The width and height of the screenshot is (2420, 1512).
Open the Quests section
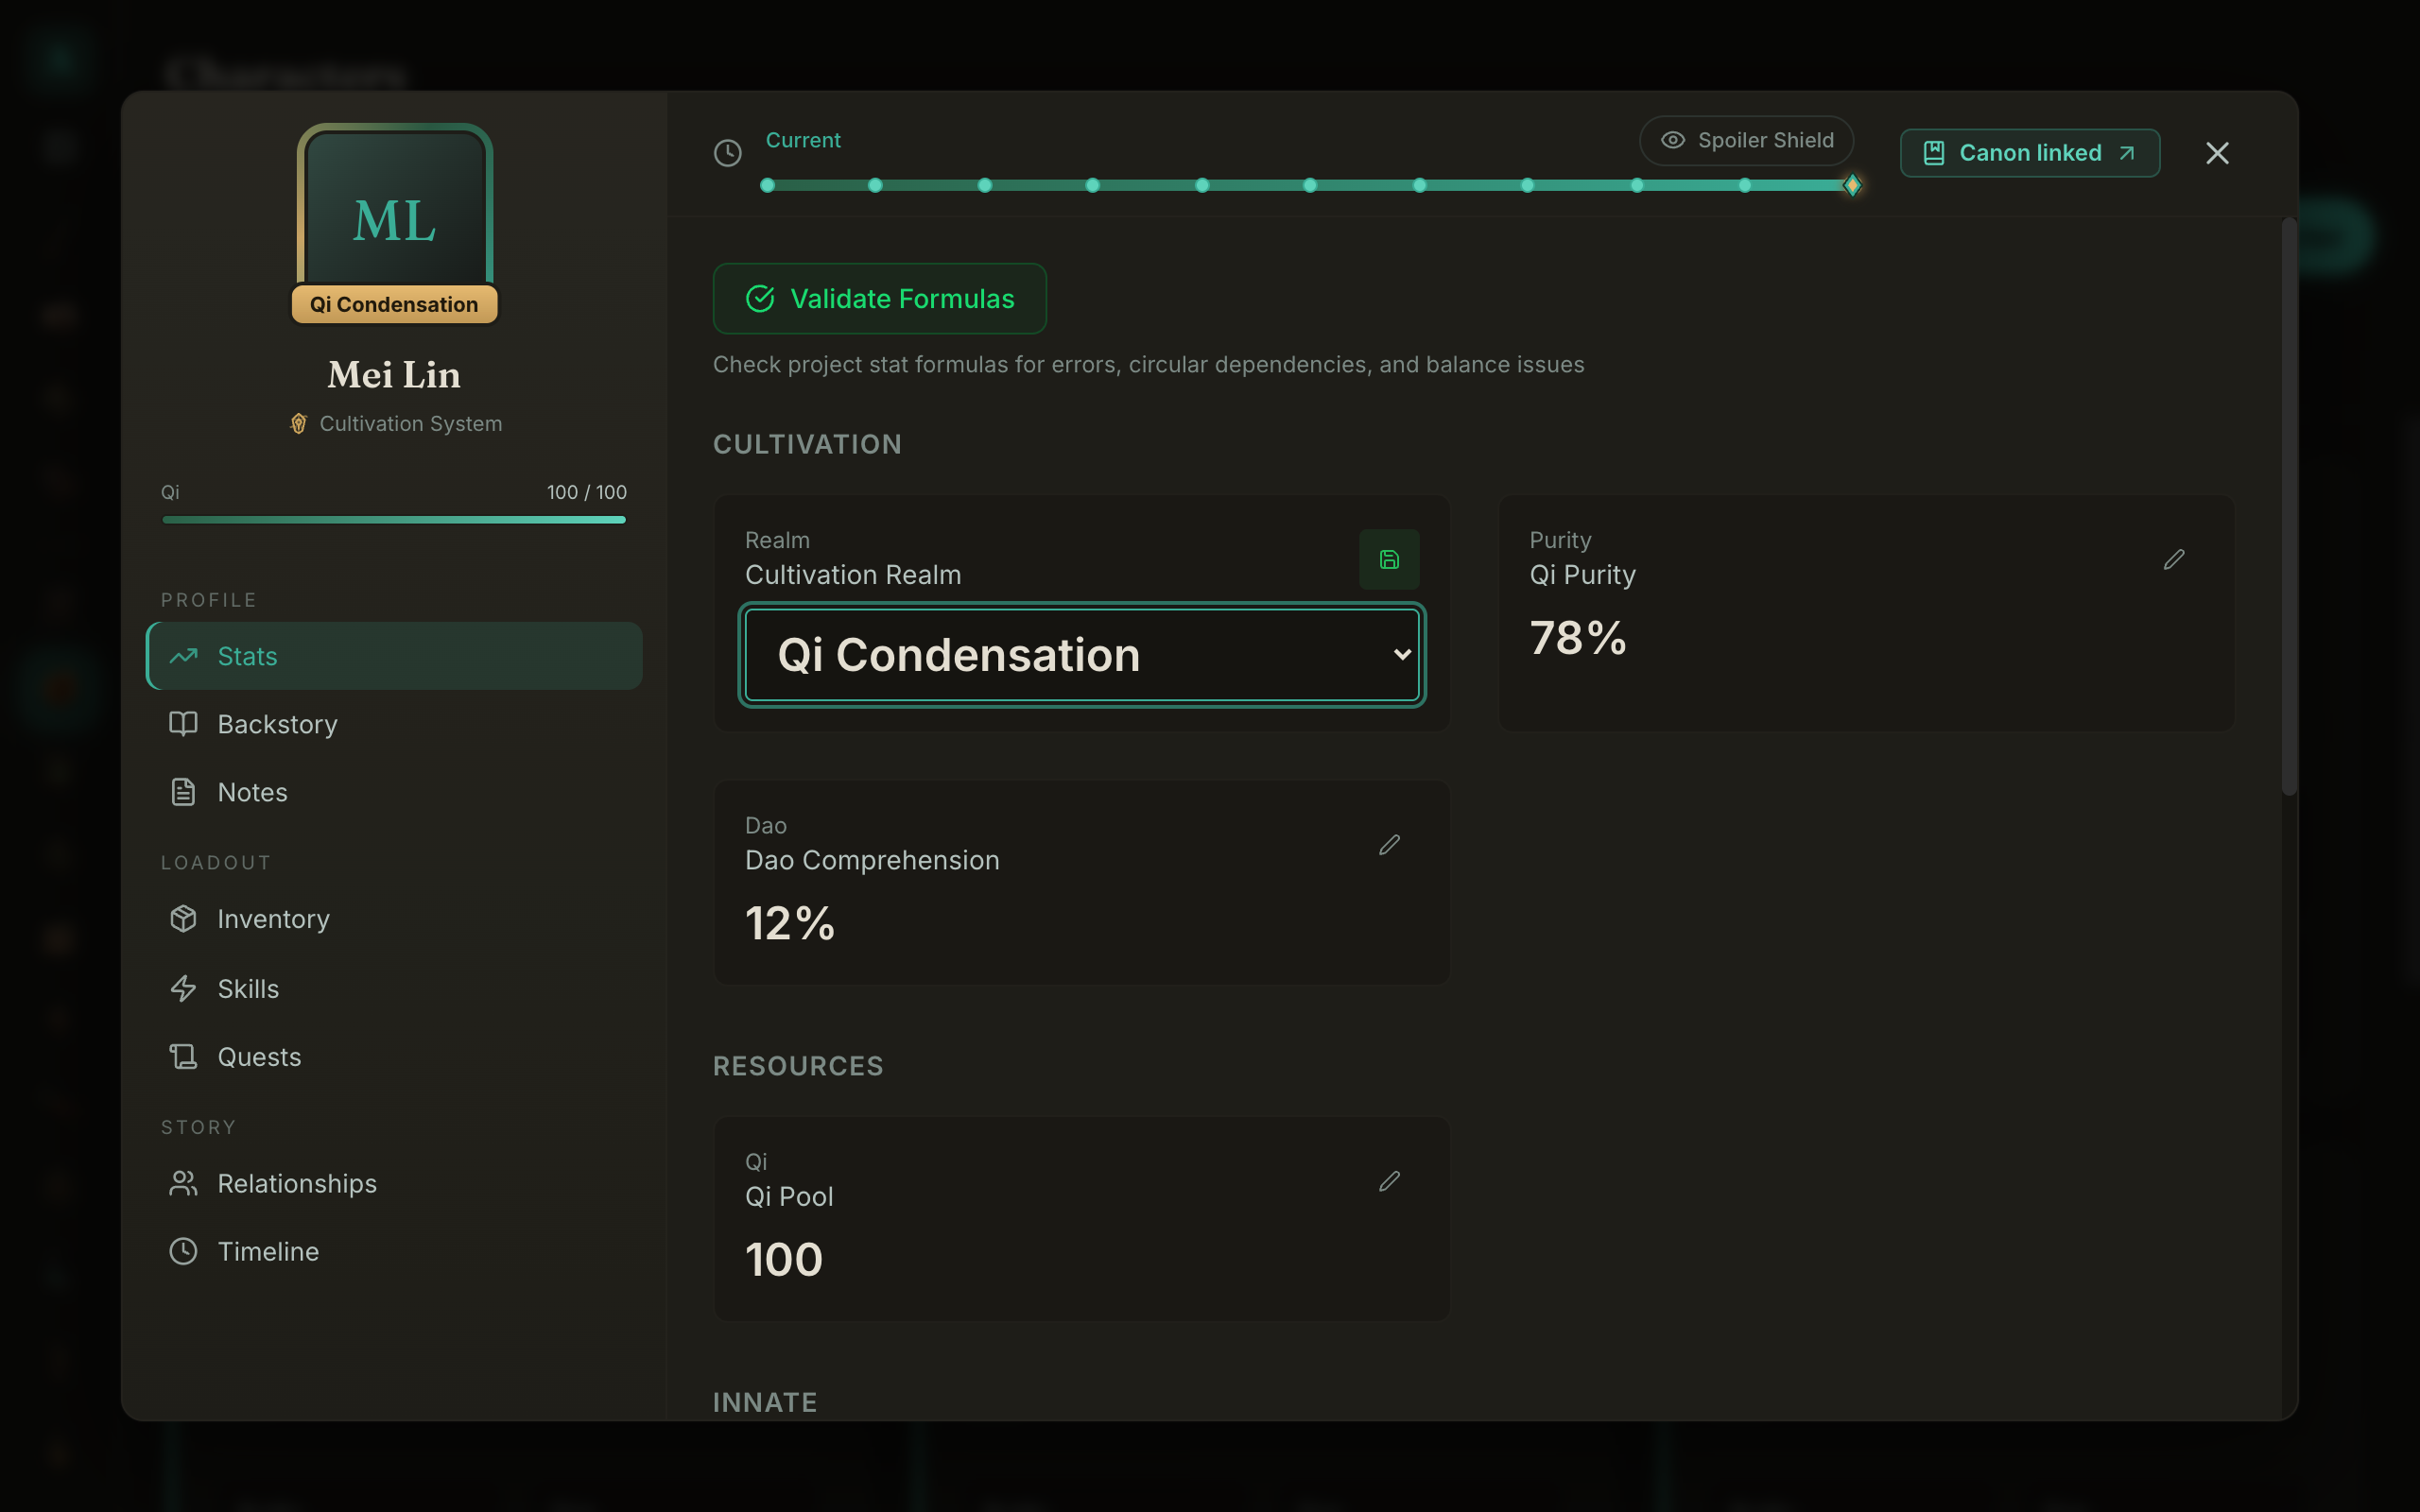tap(394, 1057)
